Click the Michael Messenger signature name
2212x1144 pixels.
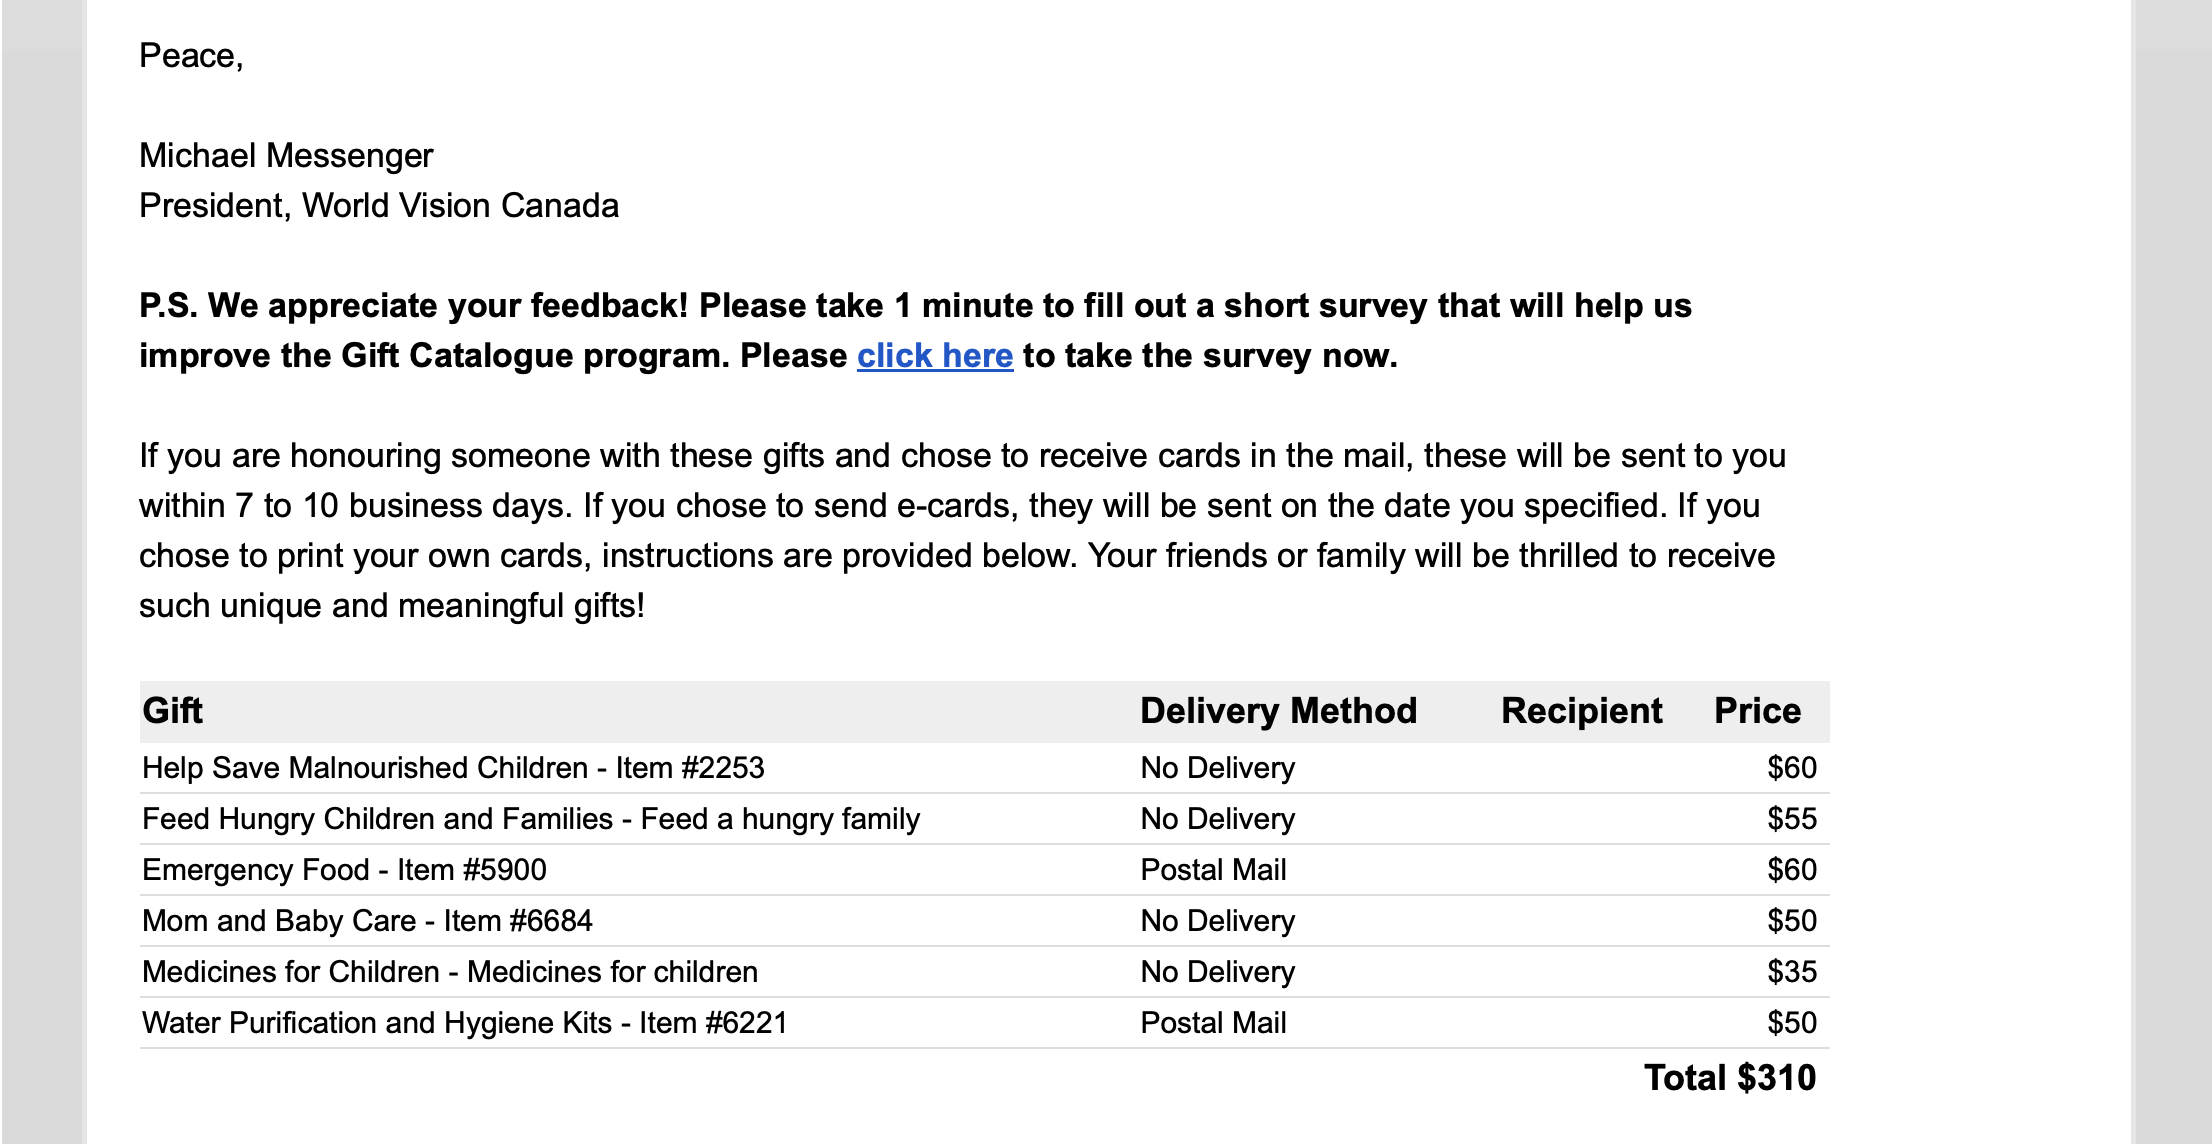[x=286, y=156]
